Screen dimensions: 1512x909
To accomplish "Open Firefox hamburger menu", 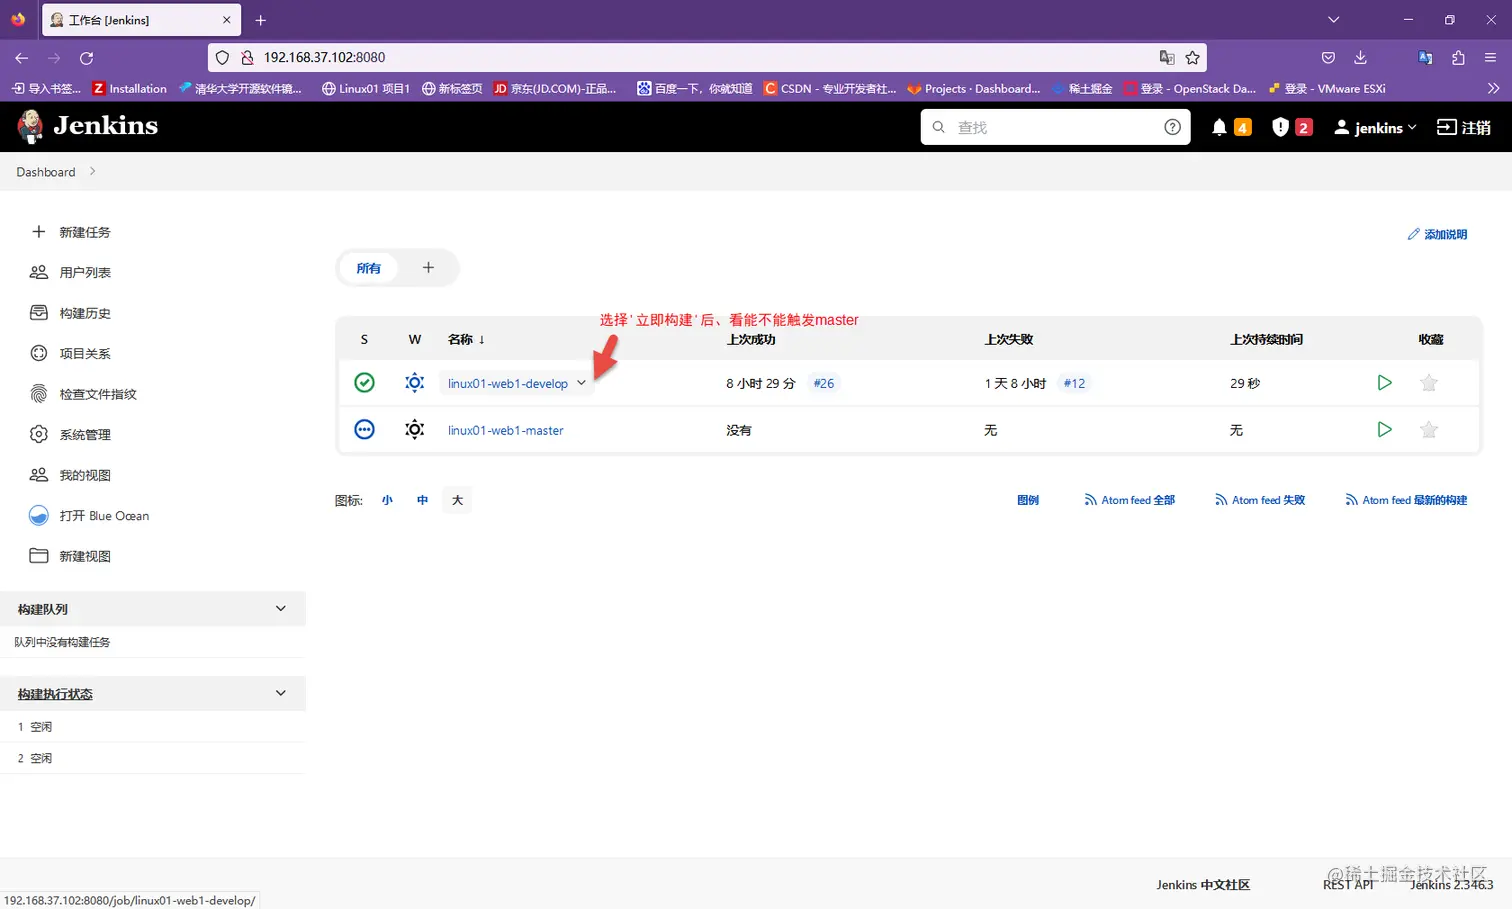I will click(x=1490, y=58).
